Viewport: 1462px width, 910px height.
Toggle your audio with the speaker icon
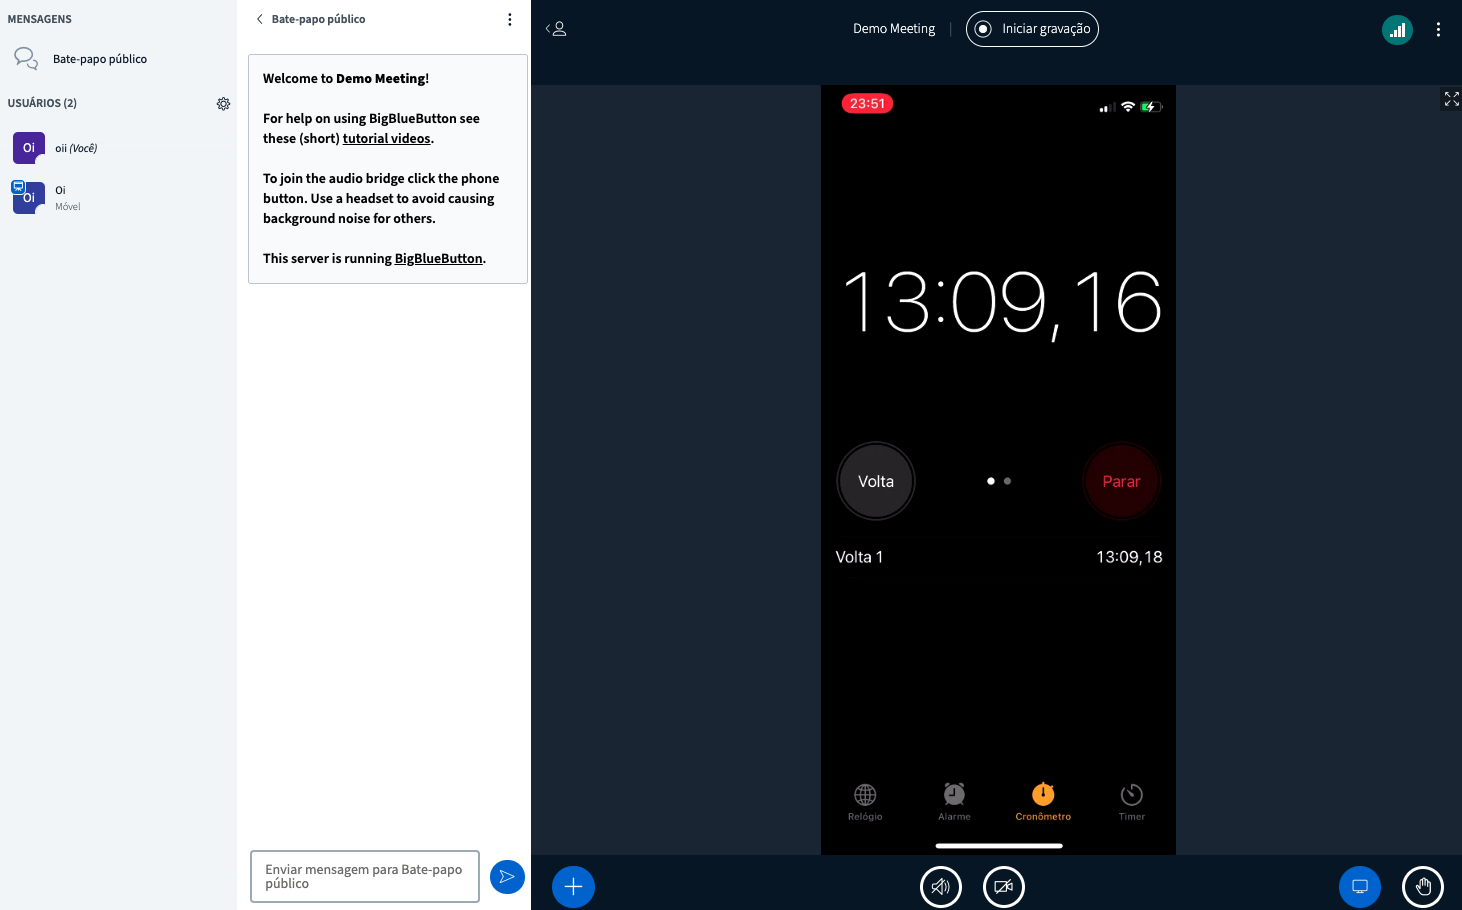coord(940,886)
